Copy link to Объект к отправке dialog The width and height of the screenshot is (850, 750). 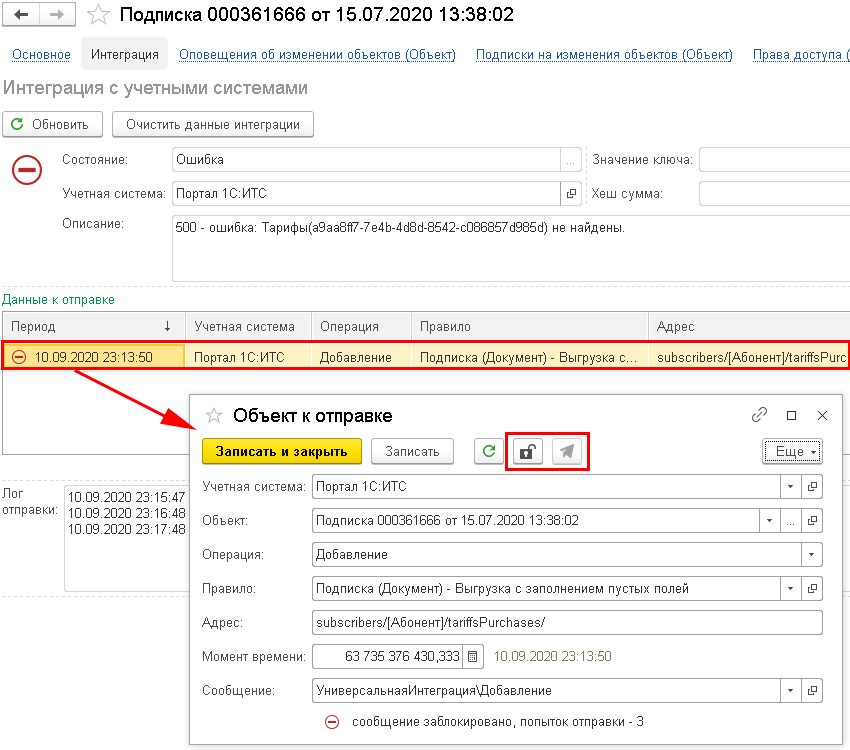759,415
